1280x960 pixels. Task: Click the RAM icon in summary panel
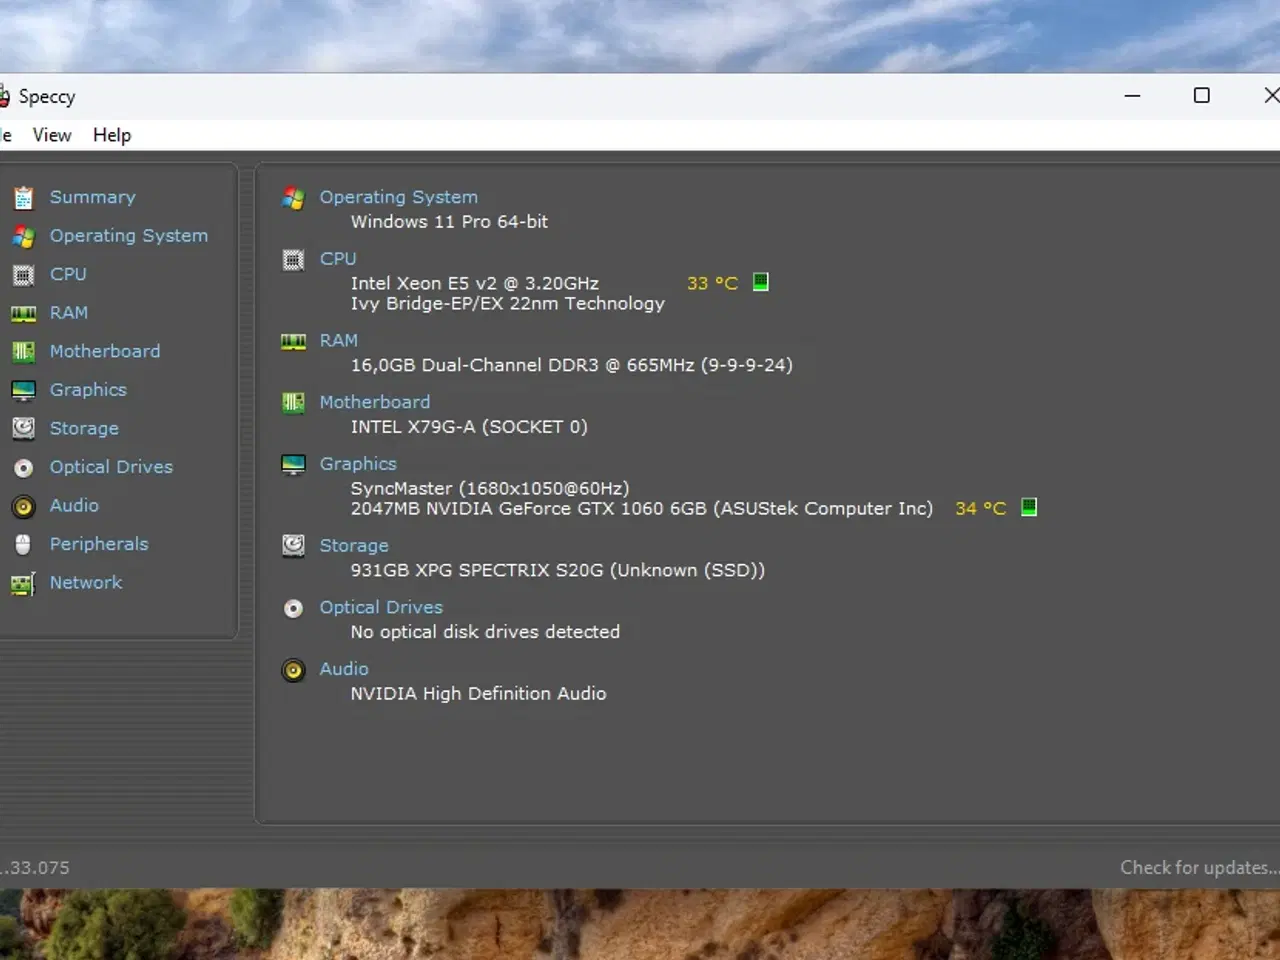pyautogui.click(x=293, y=342)
